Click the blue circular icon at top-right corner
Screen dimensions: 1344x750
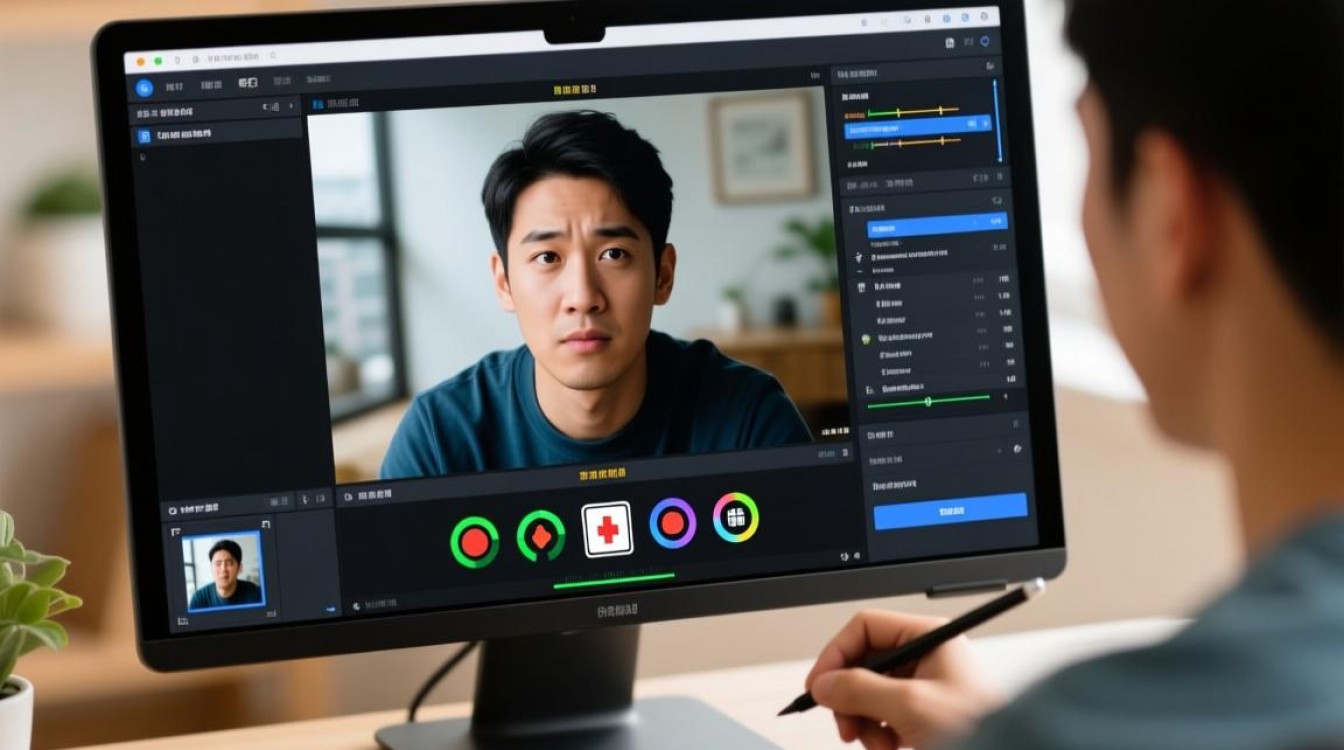point(984,41)
